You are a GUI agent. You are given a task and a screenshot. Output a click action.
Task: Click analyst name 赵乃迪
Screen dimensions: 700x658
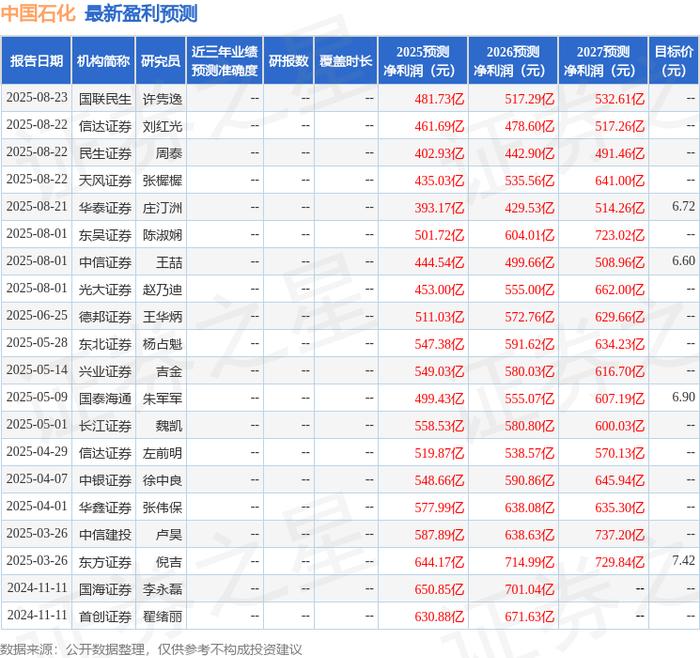pos(162,289)
